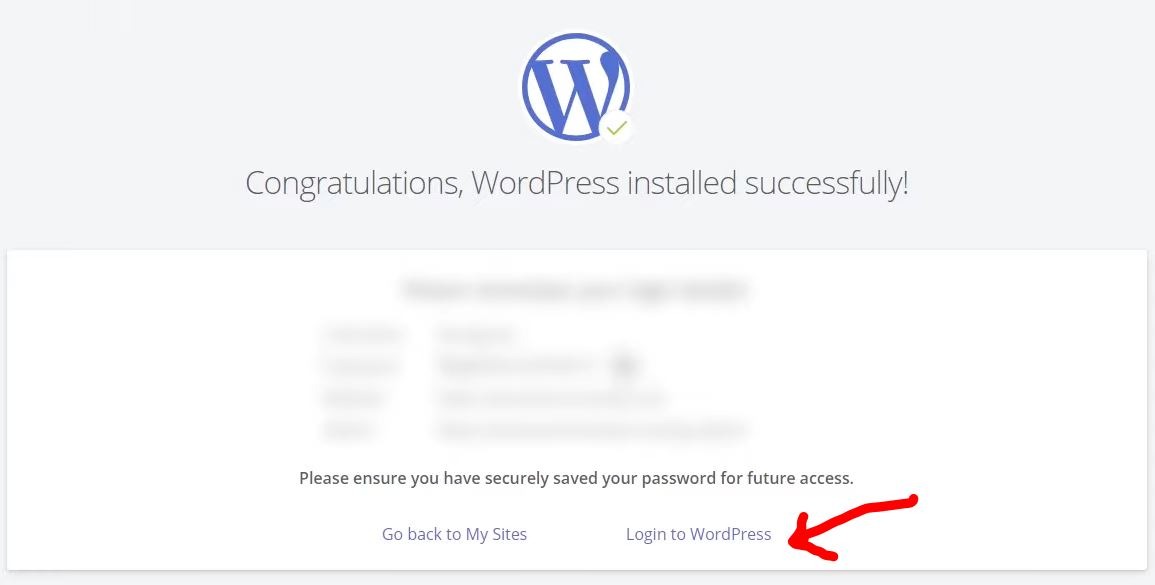Click the login details panel title
Image resolution: width=1155 pixels, height=585 pixels.
tap(576, 289)
